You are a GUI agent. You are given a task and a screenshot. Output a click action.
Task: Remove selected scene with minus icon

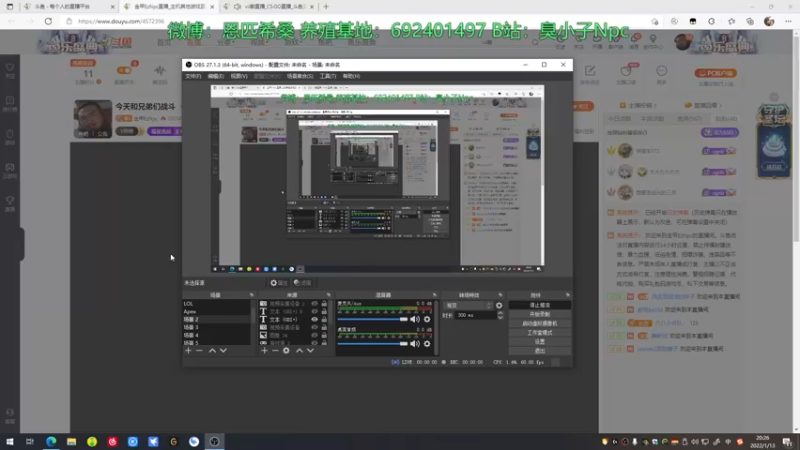[199, 351]
